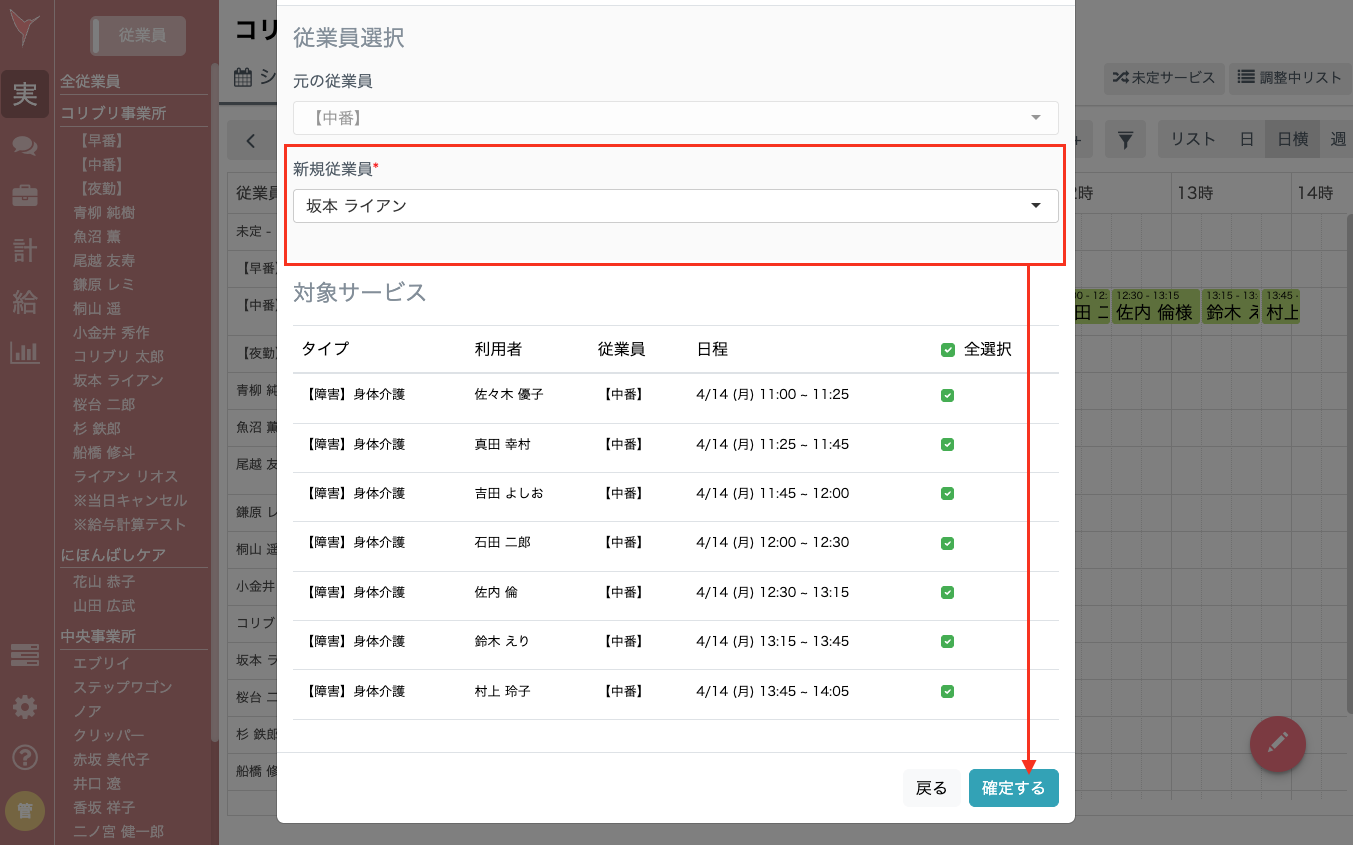
Task: Click the filter funnel icon on the schedule toolbar
Action: point(1125,139)
